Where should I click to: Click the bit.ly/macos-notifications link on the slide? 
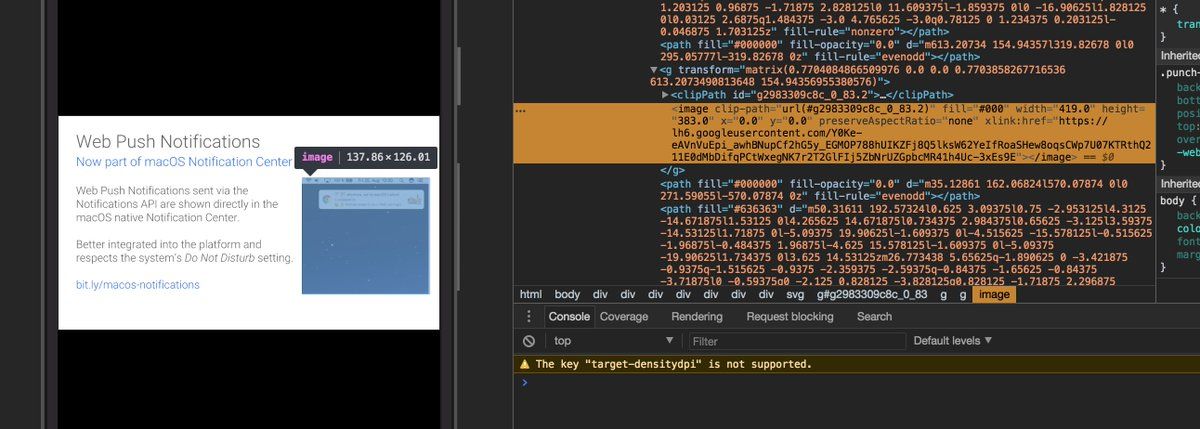tap(137, 285)
